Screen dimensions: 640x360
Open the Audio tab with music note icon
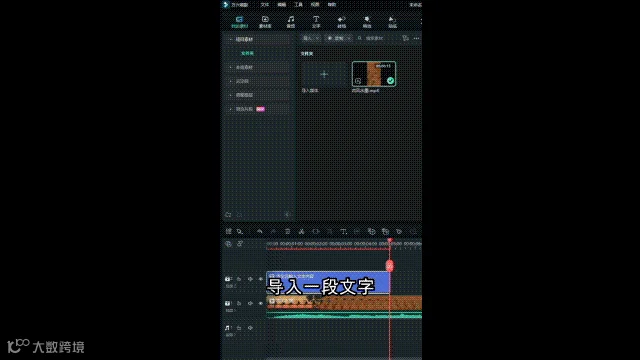pyautogui.click(x=291, y=22)
